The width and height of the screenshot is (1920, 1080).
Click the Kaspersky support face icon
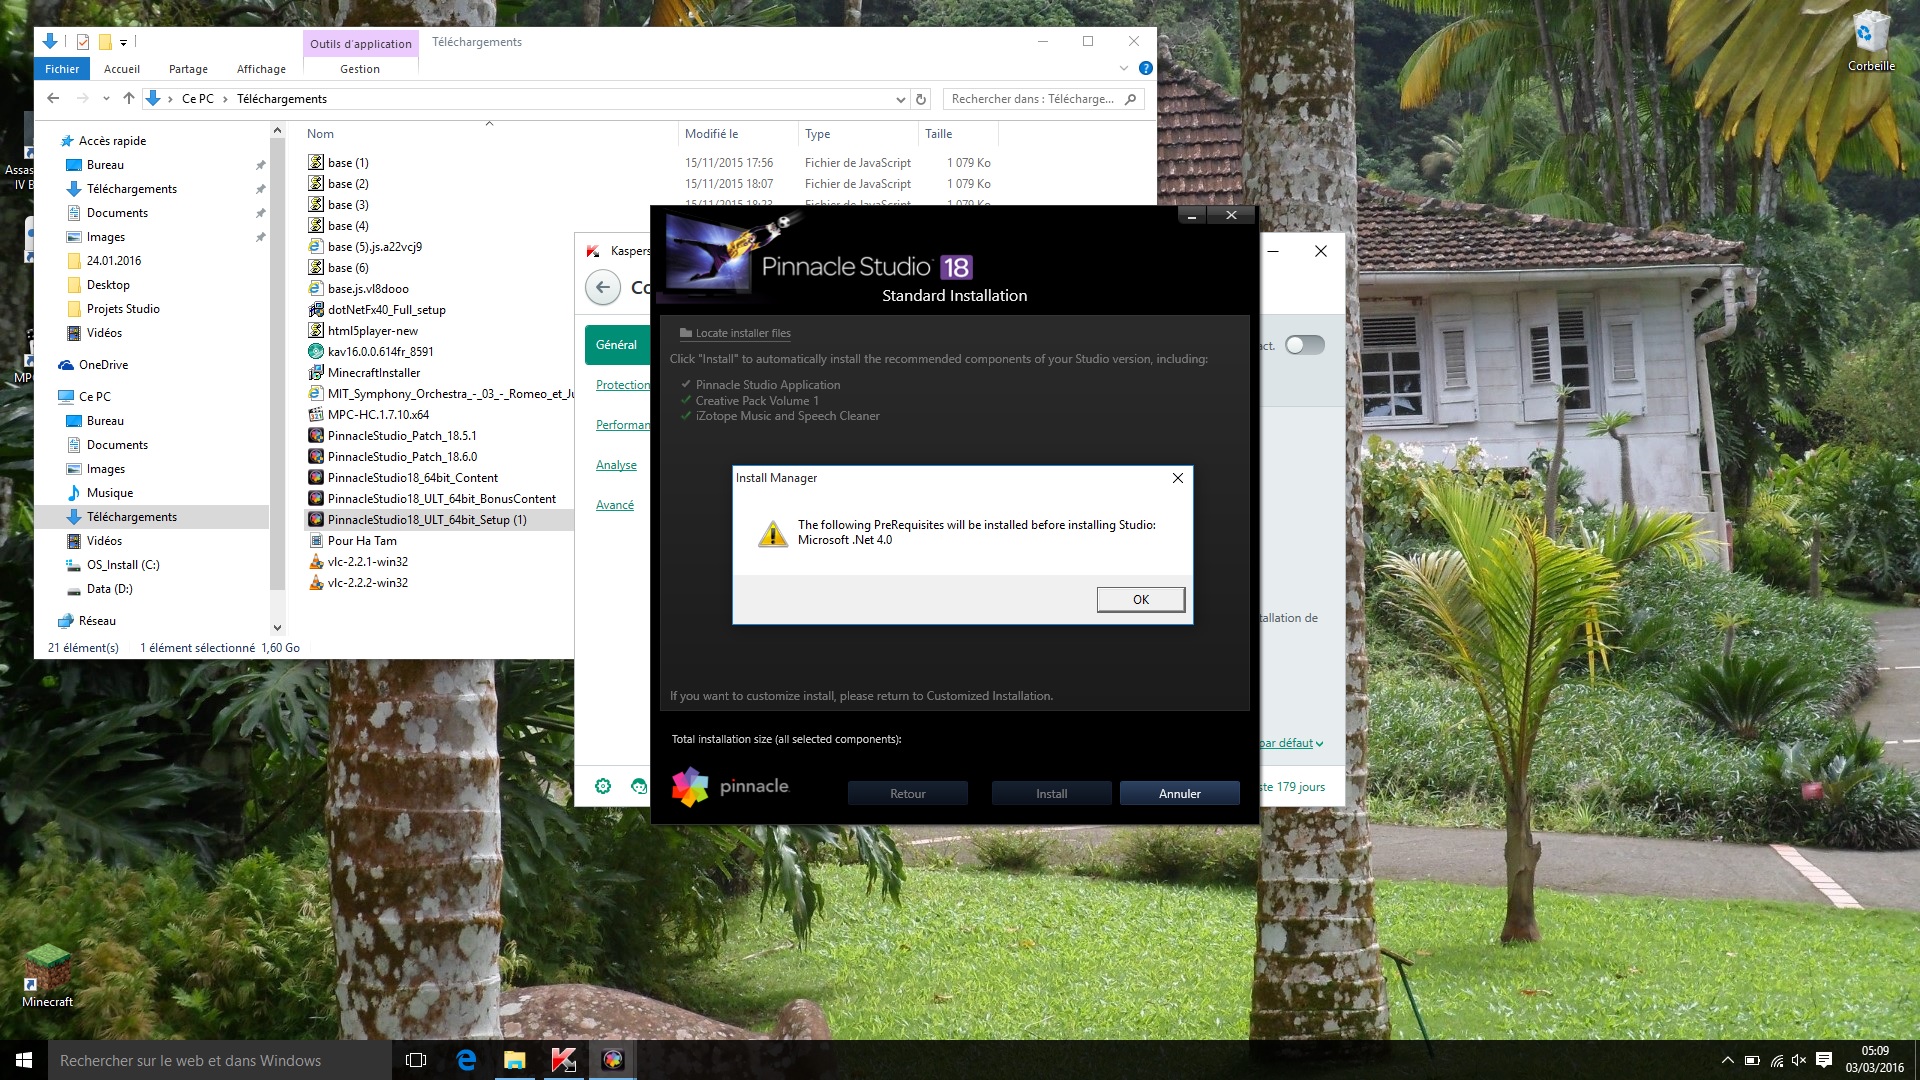pyautogui.click(x=640, y=786)
